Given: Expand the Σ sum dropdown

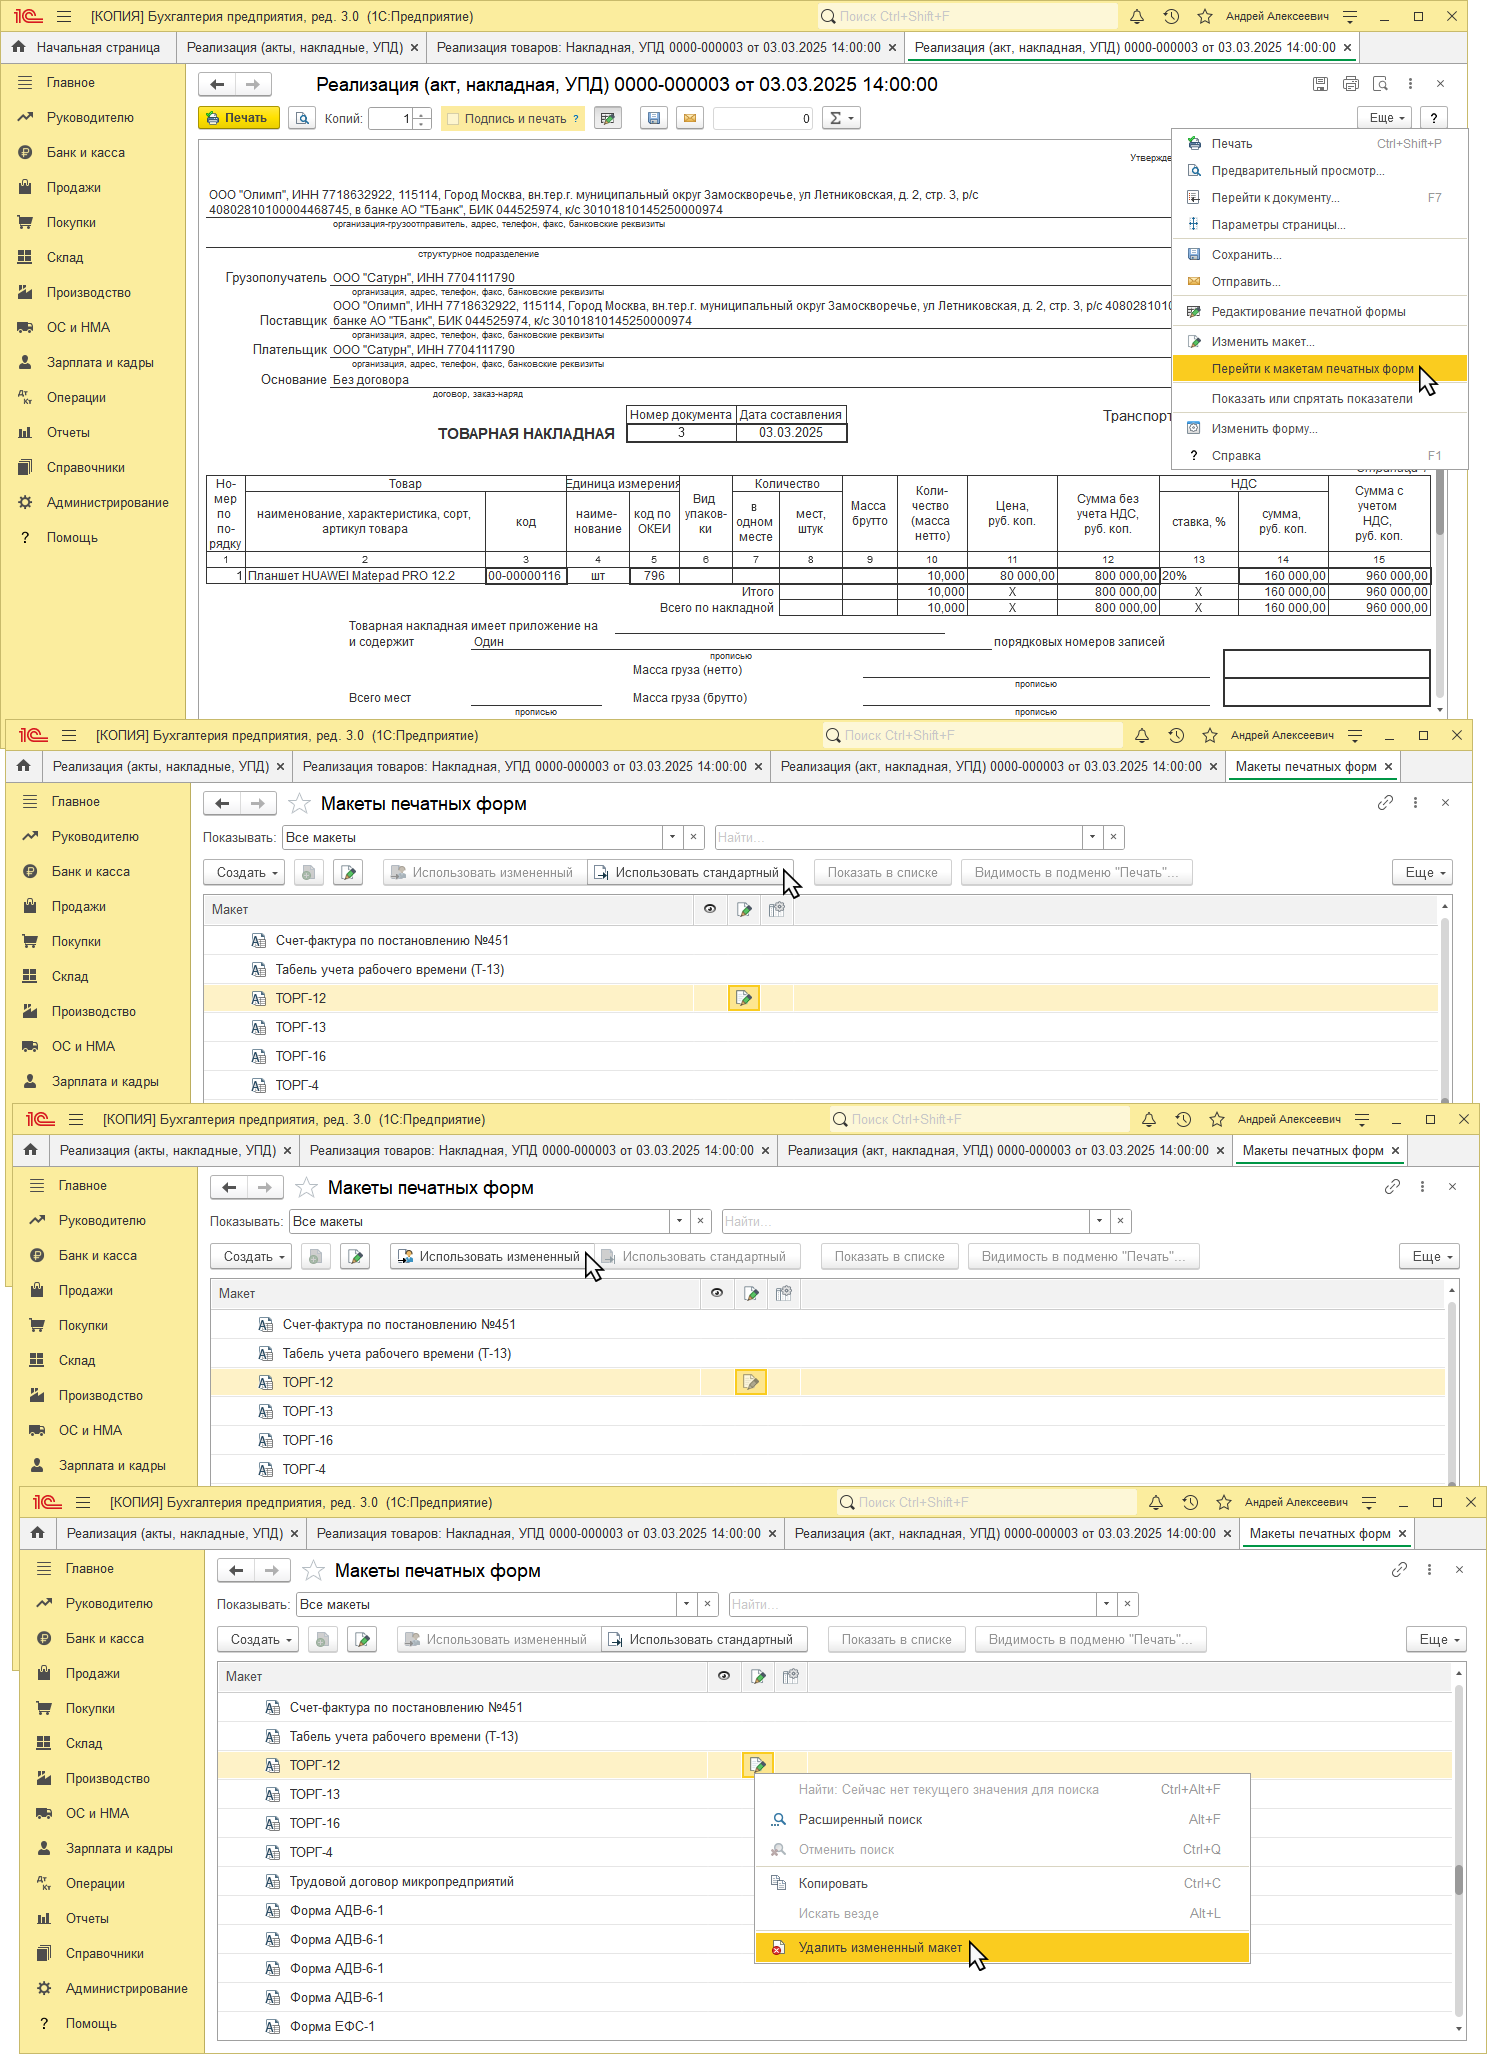Looking at the screenshot, I should click(842, 118).
